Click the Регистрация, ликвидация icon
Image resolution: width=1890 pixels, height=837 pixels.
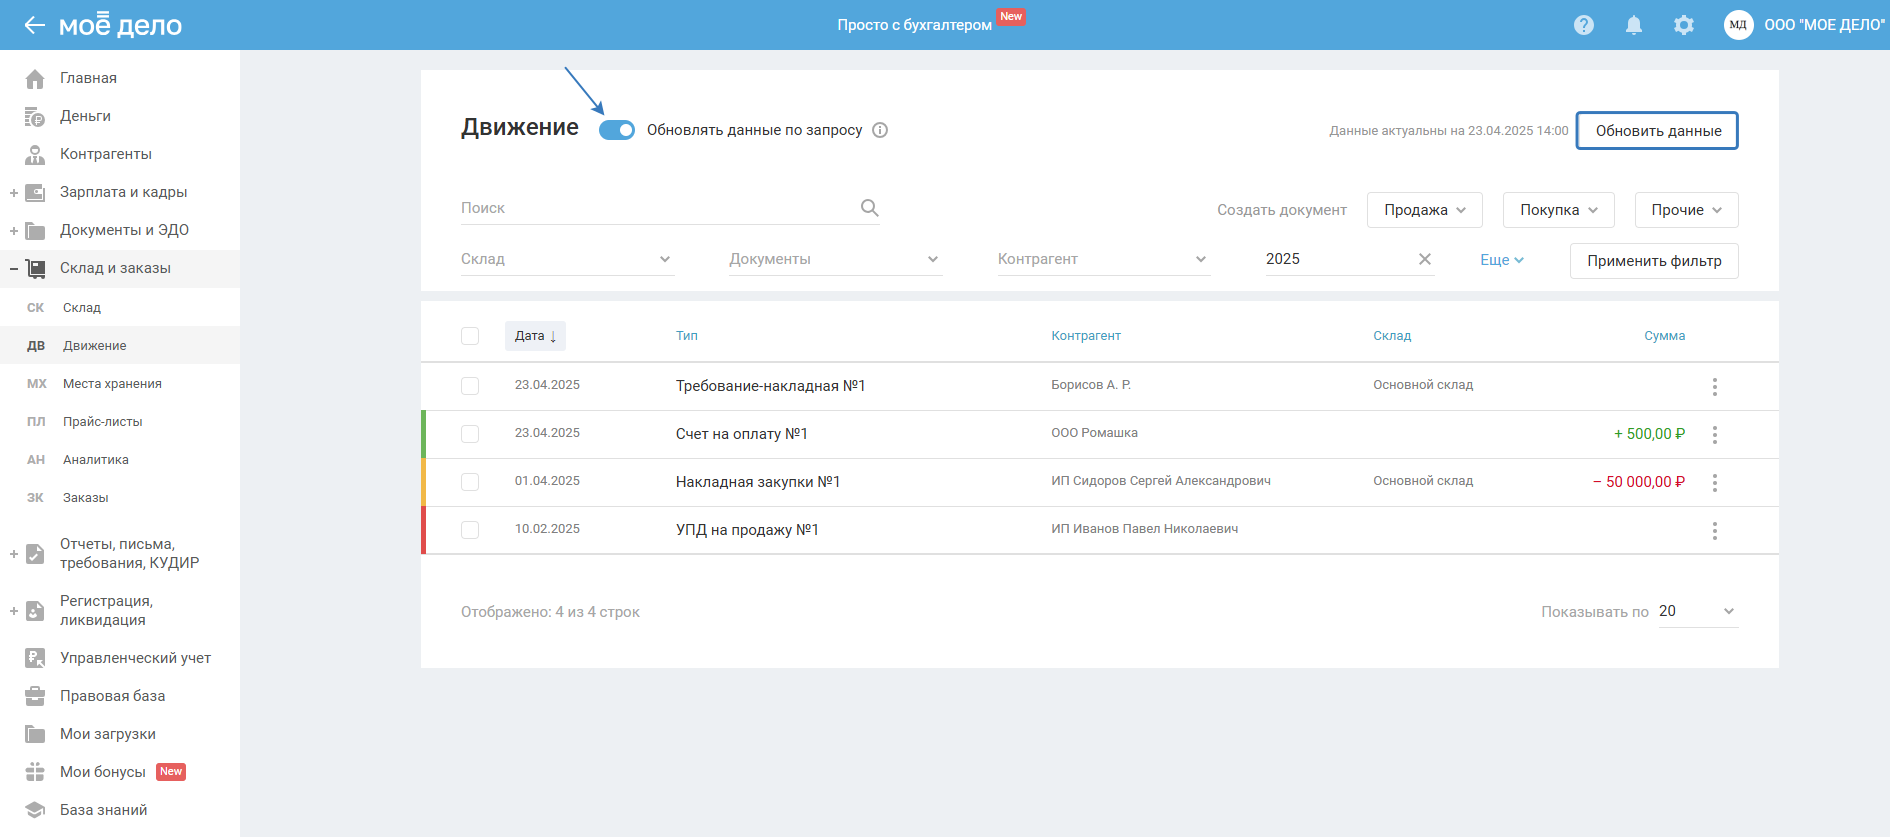click(x=35, y=611)
